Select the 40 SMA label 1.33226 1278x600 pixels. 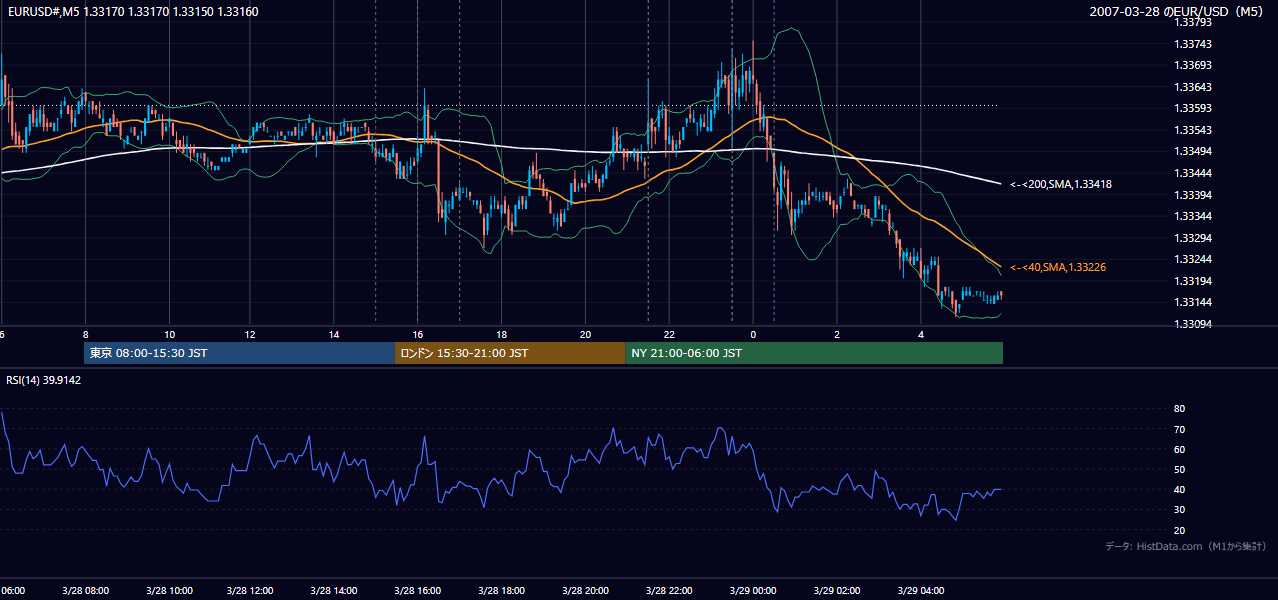(x=1058, y=267)
